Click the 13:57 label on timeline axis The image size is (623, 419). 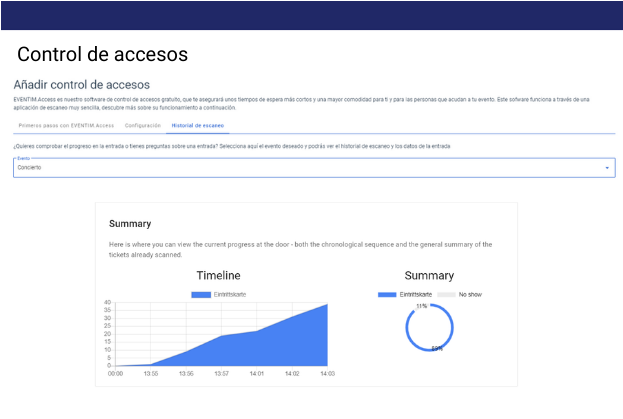(x=221, y=374)
